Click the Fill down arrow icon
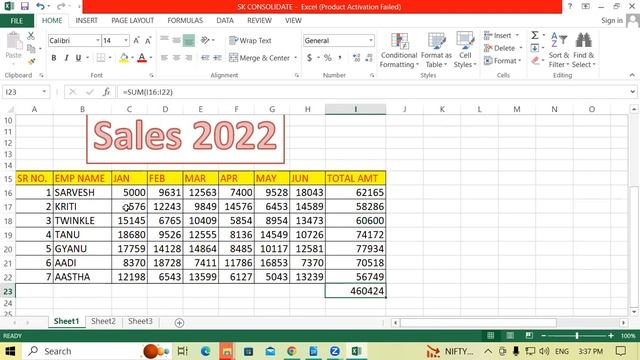Screen dimensions: 640x360 tap(535, 48)
